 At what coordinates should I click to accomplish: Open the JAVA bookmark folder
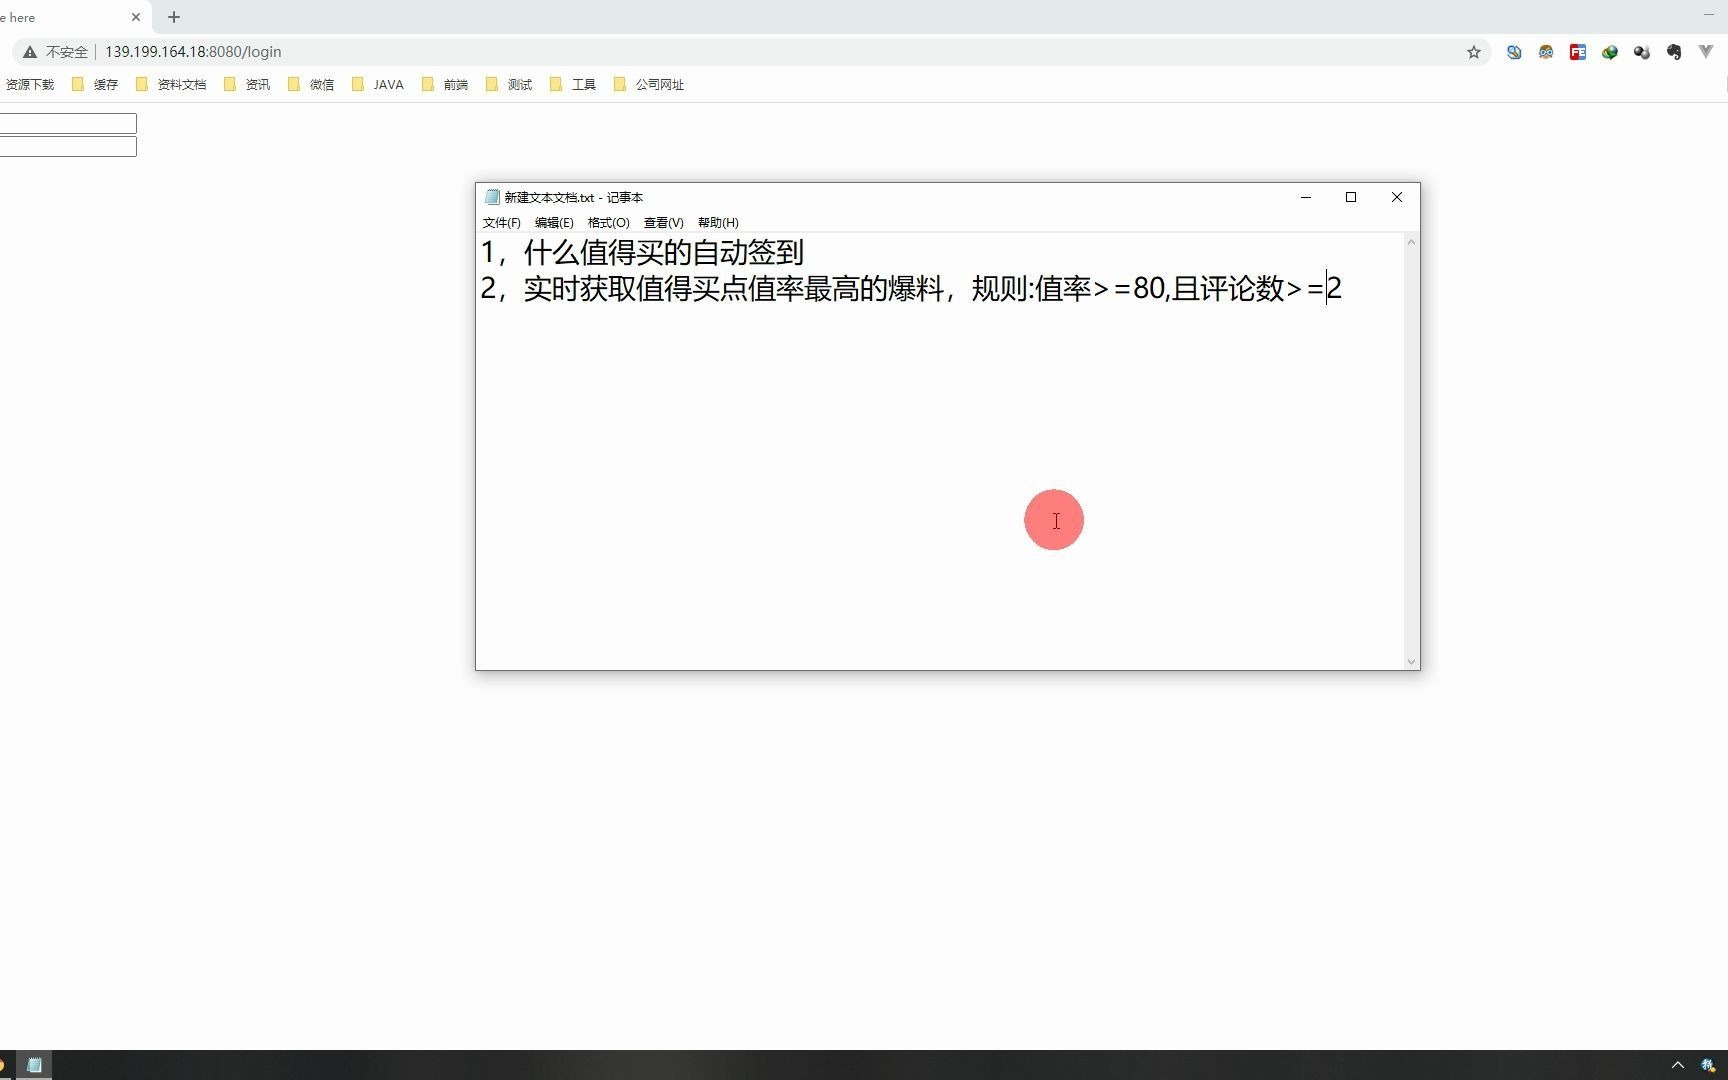(x=378, y=85)
